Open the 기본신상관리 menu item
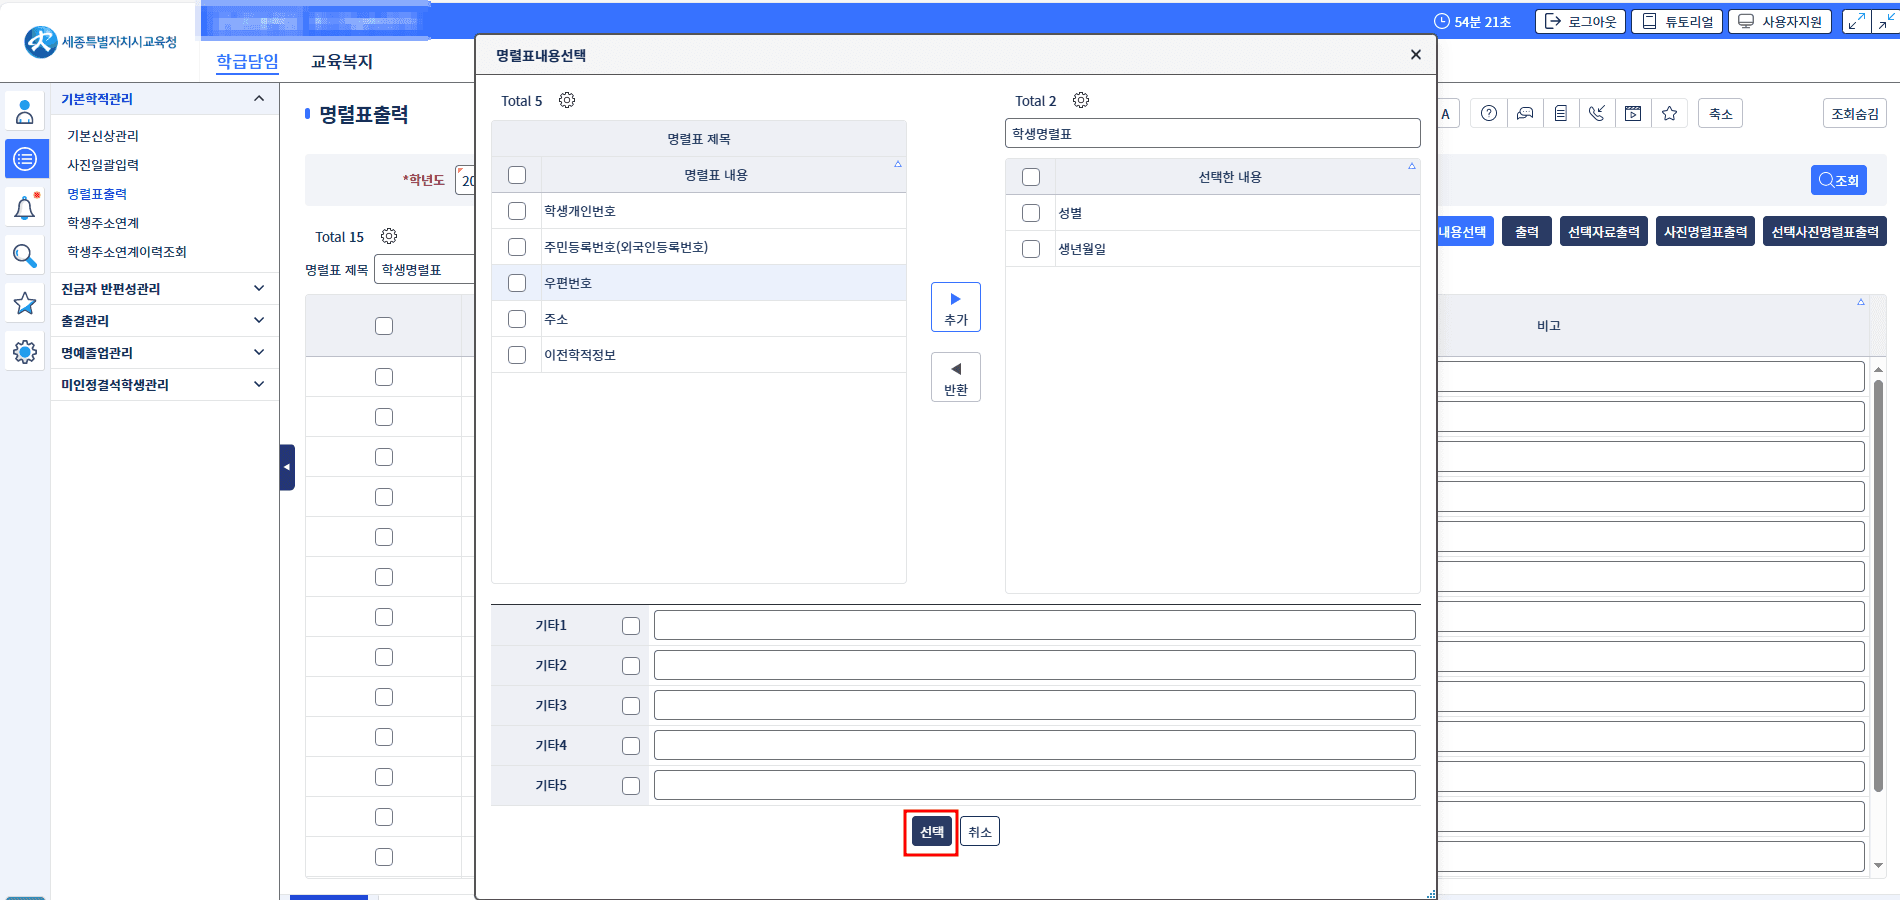The width and height of the screenshot is (1900, 900). click(103, 136)
